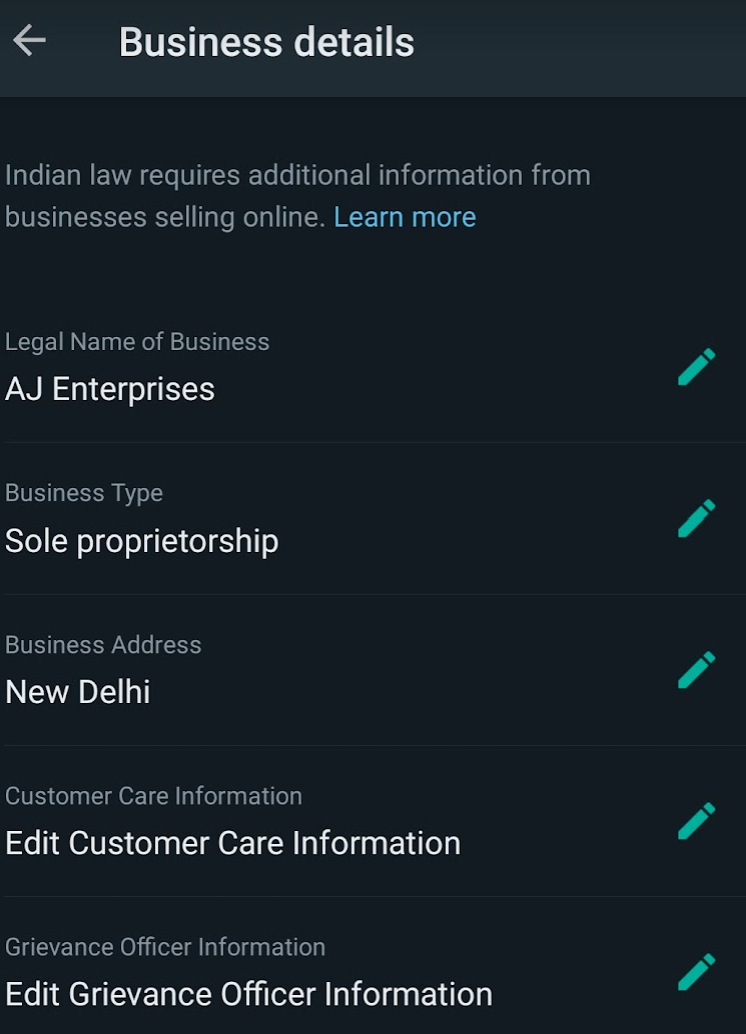Screen dimensions: 746x1034
Task: Click edit icon beside Sole proprietorship
Action: [696, 517]
